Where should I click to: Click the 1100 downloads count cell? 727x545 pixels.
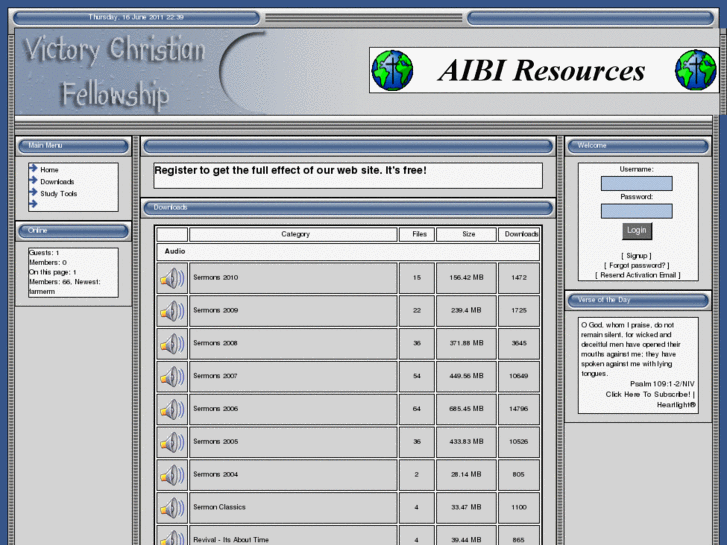[519, 507]
